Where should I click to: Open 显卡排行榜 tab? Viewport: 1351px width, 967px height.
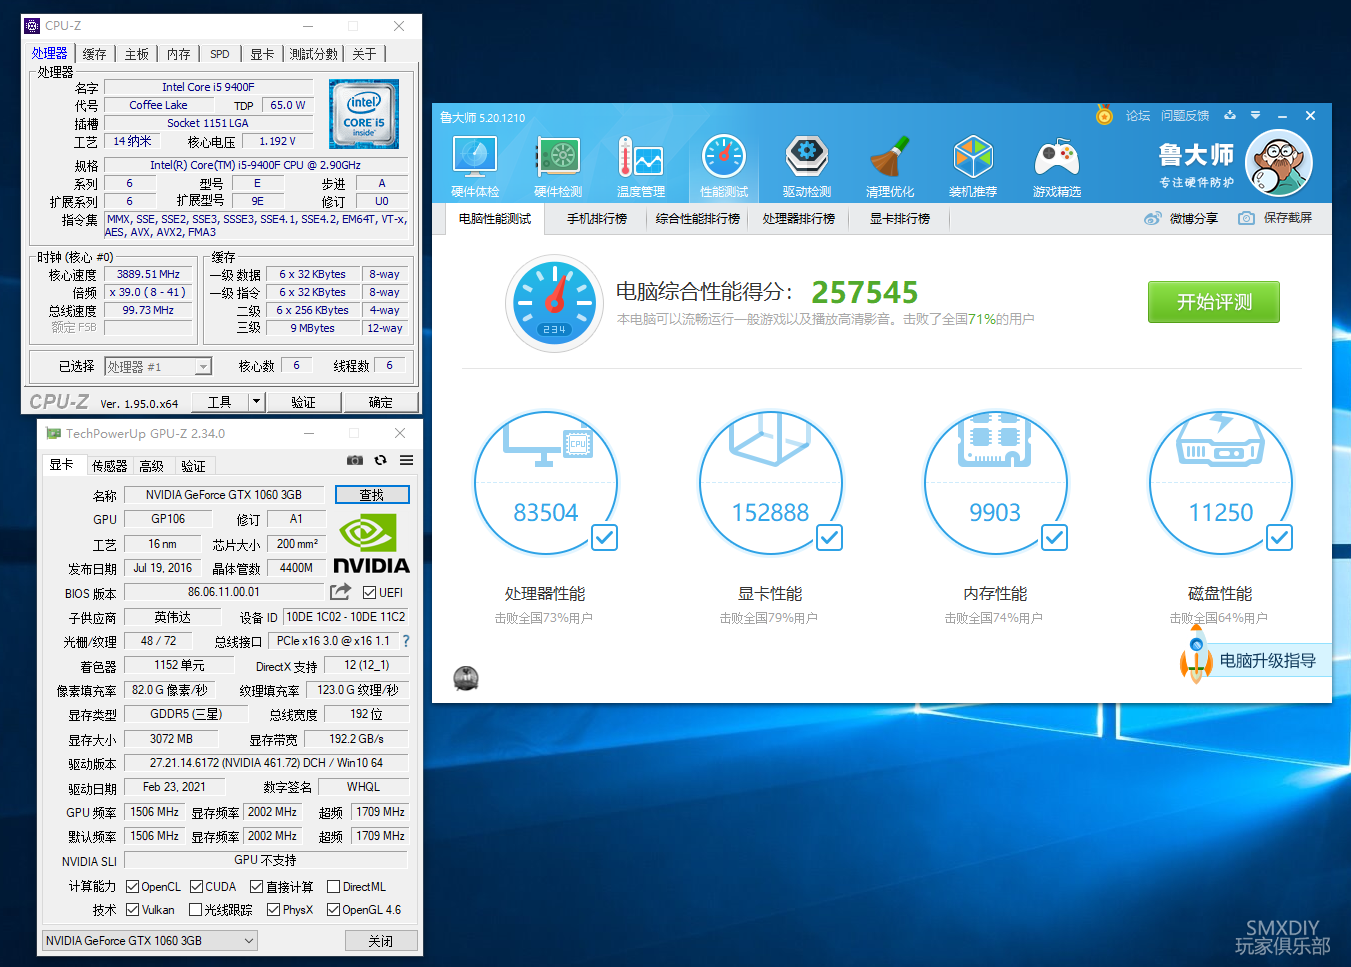coord(900,218)
